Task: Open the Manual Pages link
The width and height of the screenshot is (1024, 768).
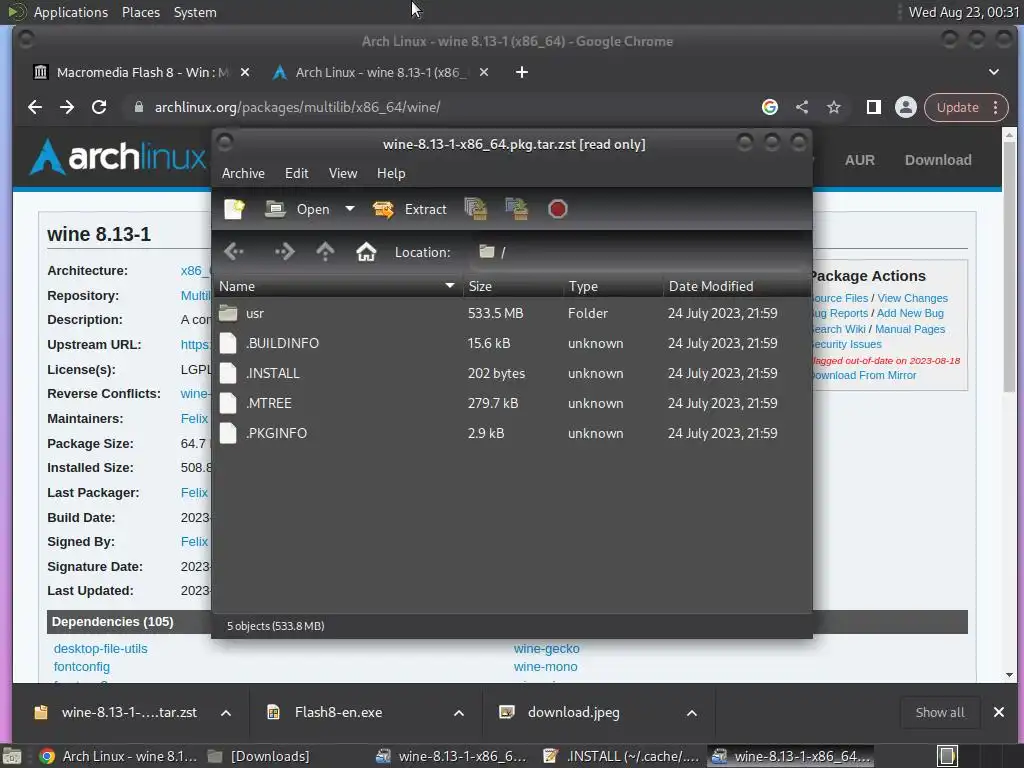Action: (x=910, y=329)
